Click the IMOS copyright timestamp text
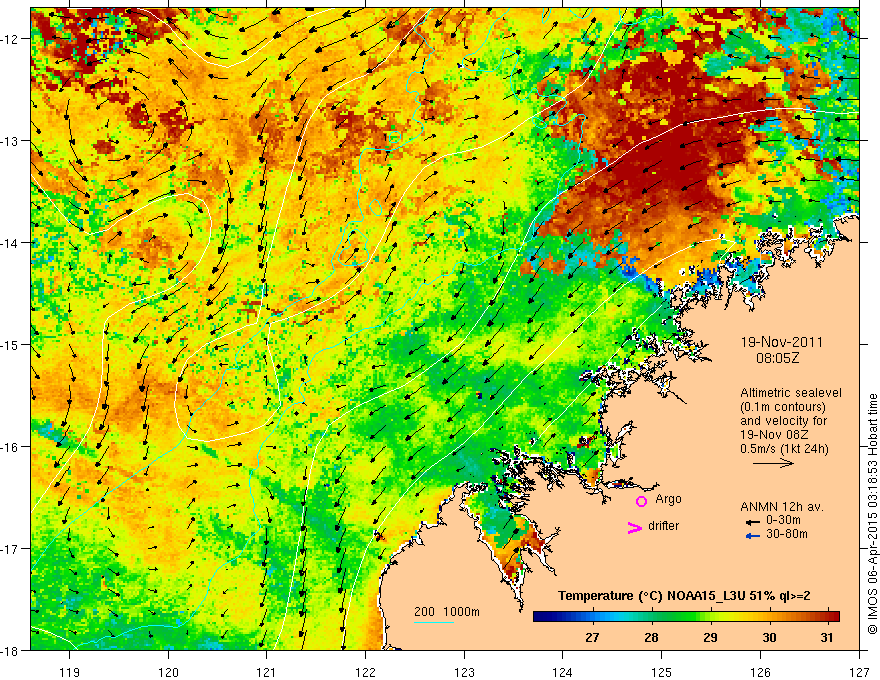This screenshot has width=880, height=680. [x=872, y=514]
